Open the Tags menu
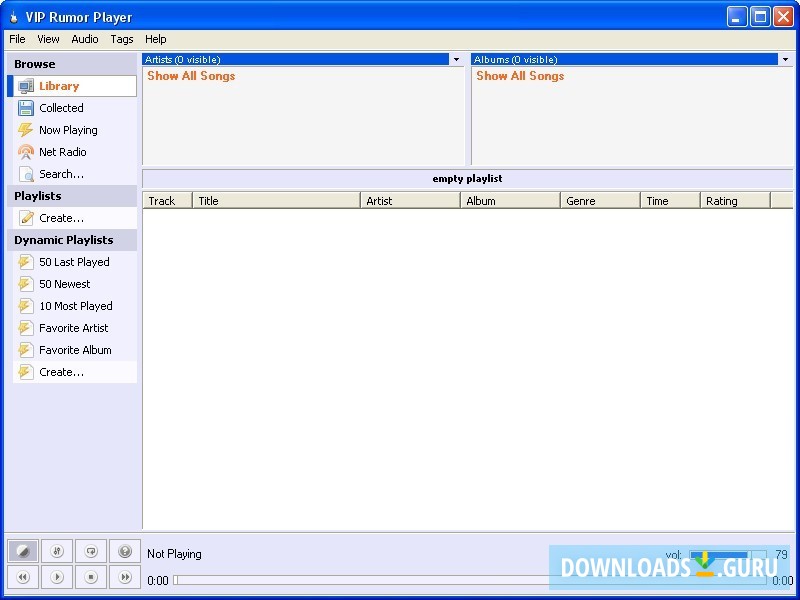Image resolution: width=800 pixels, height=600 pixels. point(122,39)
